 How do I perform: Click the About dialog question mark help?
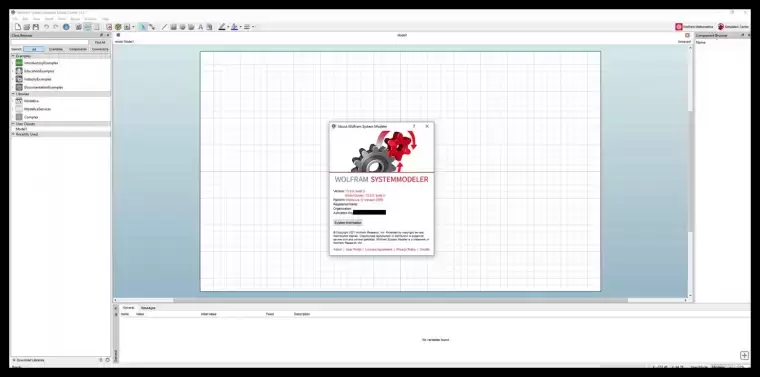[414, 126]
